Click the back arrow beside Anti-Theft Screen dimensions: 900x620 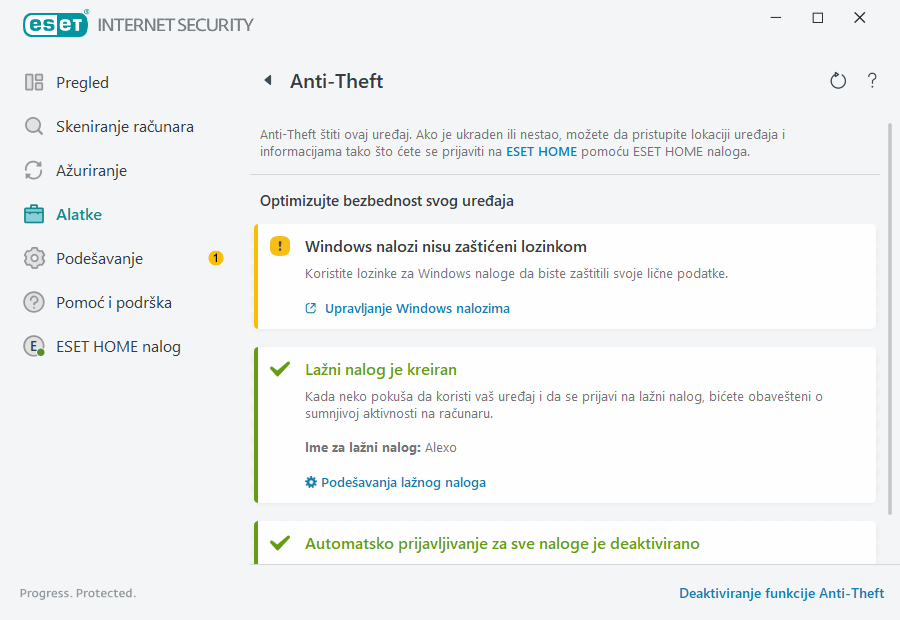(267, 81)
